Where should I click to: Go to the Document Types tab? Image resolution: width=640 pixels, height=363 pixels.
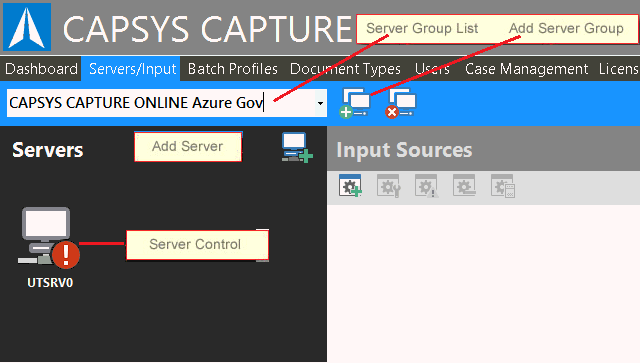coord(345,69)
